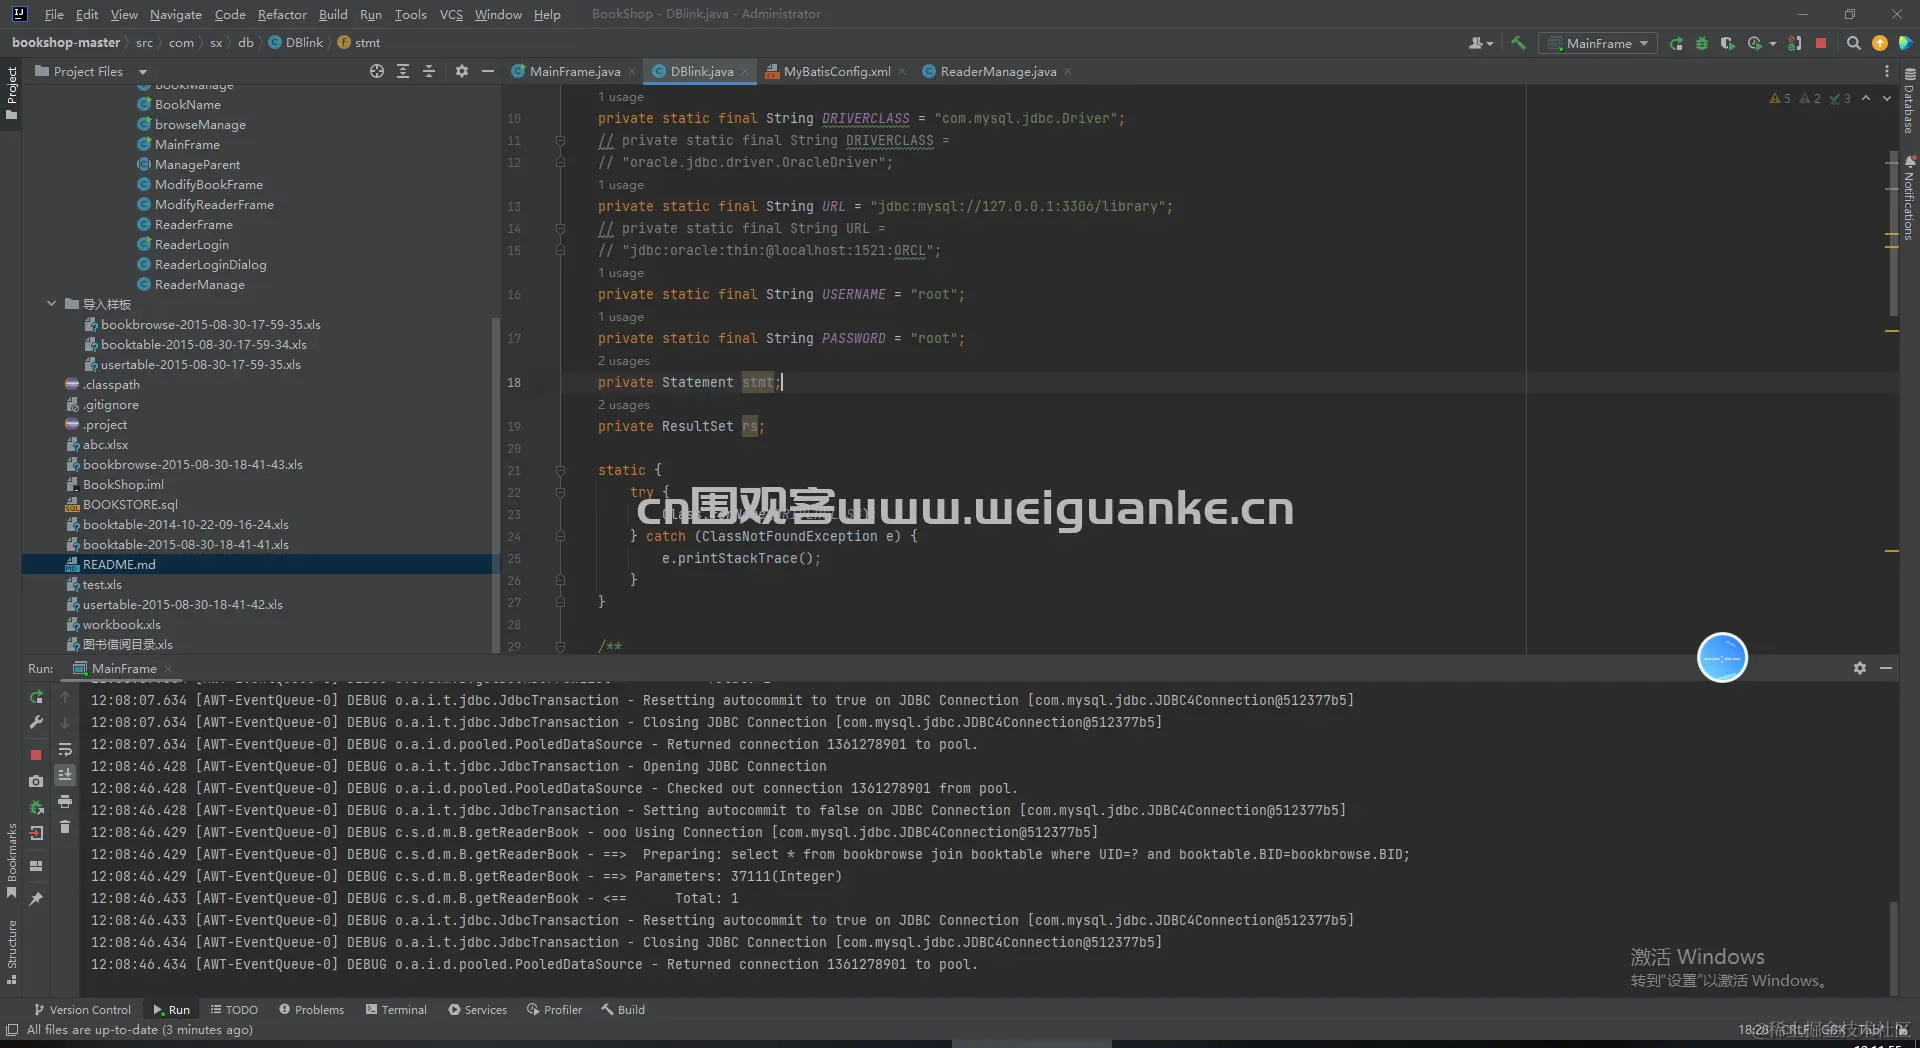The image size is (1920, 1048).
Task: Stop the running process in main toolbar
Action: pos(1821,43)
